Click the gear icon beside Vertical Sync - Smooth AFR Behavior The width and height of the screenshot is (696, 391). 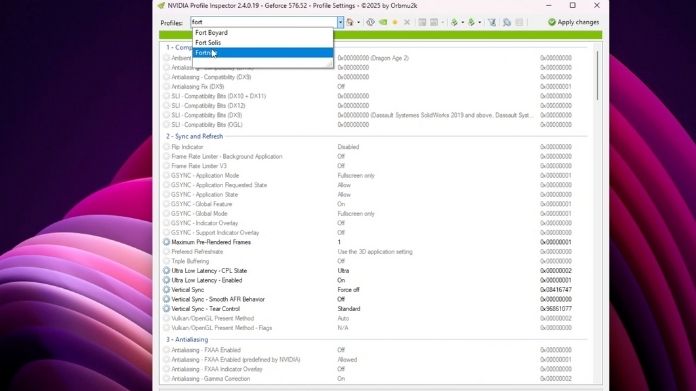166,300
